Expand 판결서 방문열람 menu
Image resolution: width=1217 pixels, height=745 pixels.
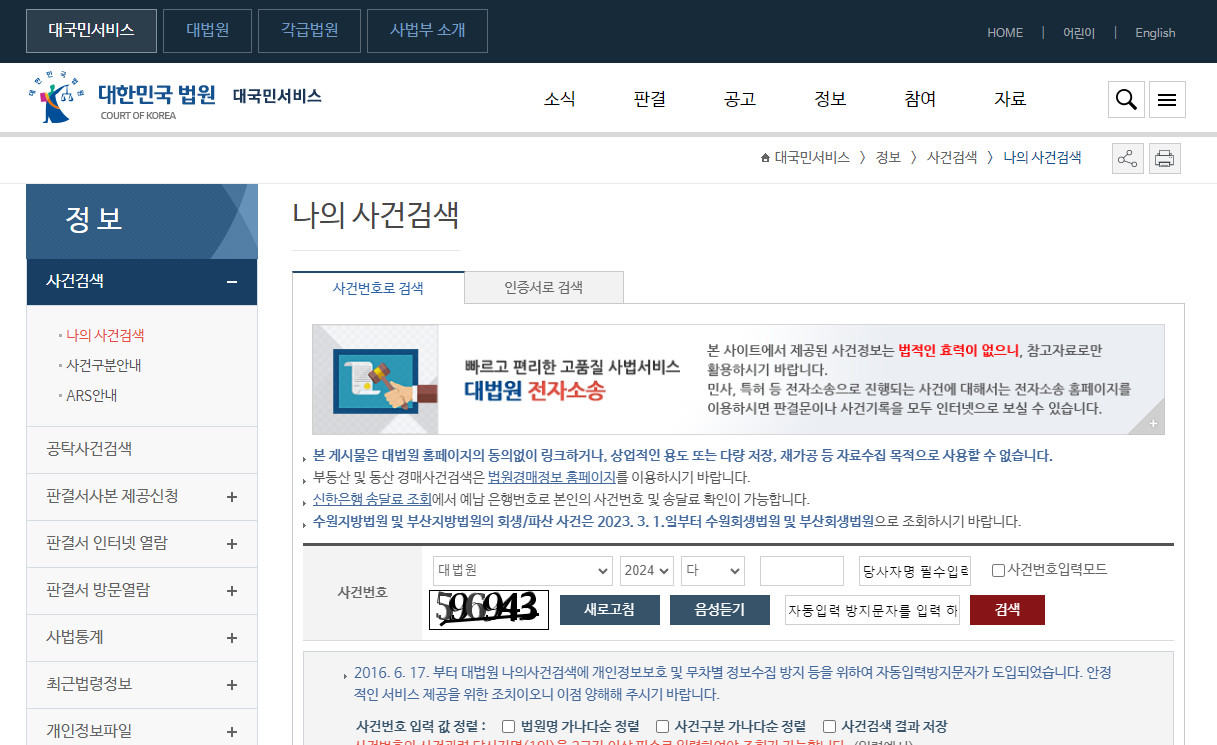point(232,591)
